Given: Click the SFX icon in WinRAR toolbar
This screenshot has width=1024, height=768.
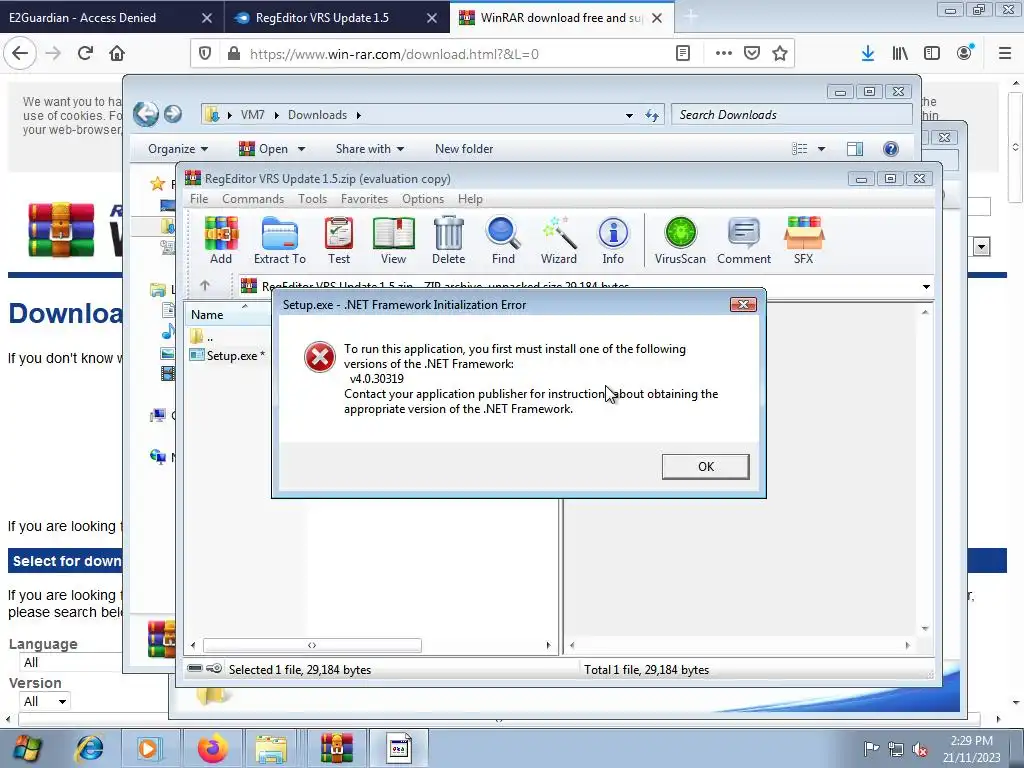Looking at the screenshot, I should click(803, 240).
